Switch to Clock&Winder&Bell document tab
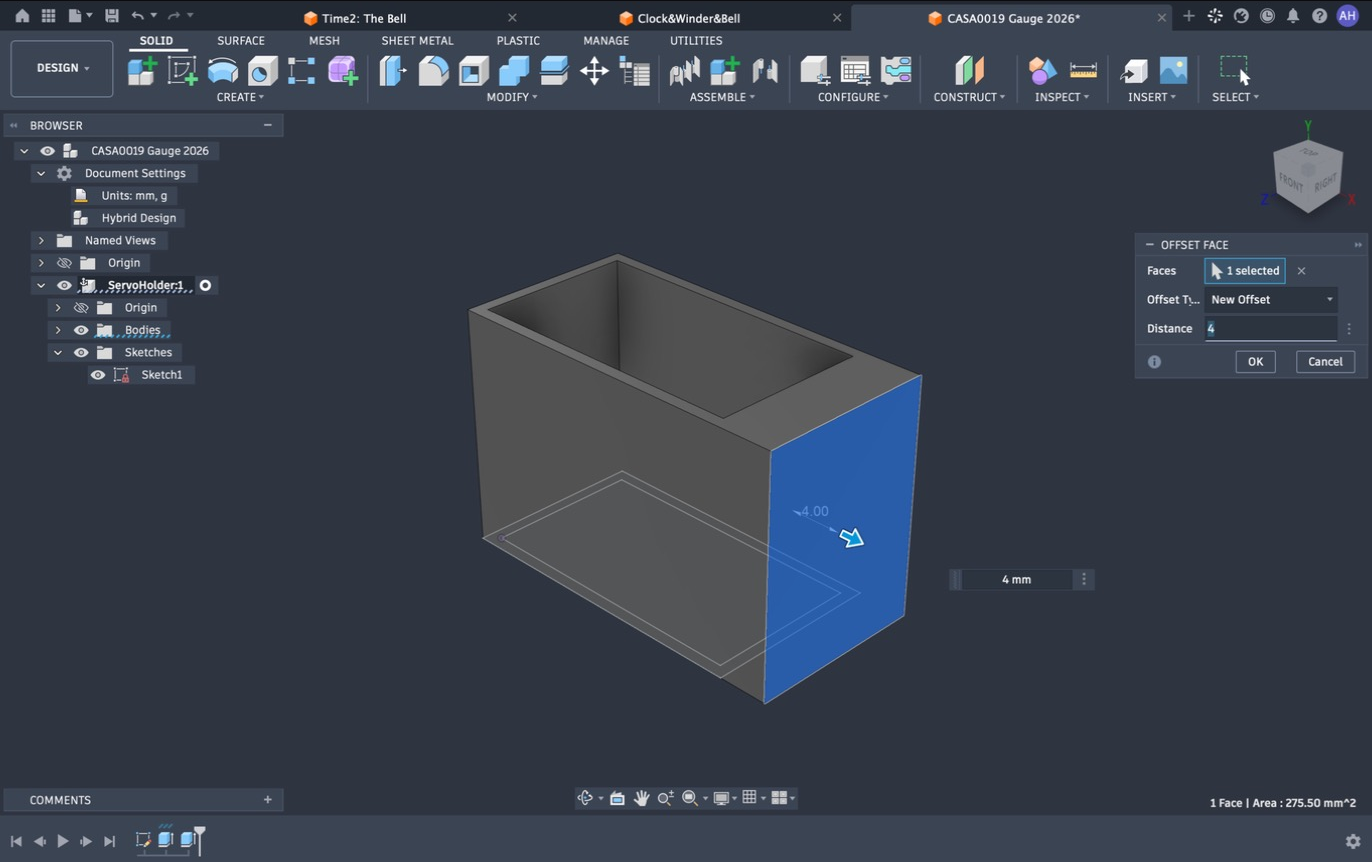The image size is (1372, 862). (x=688, y=18)
